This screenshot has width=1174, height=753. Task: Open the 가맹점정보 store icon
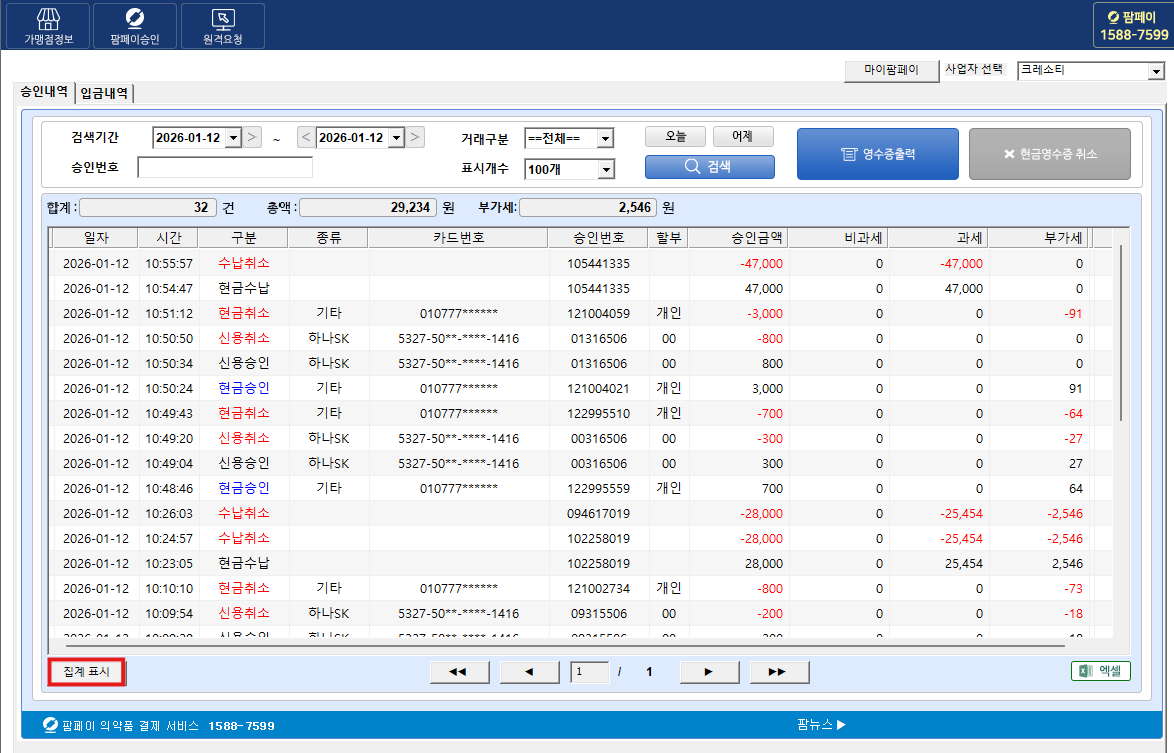coord(49,25)
